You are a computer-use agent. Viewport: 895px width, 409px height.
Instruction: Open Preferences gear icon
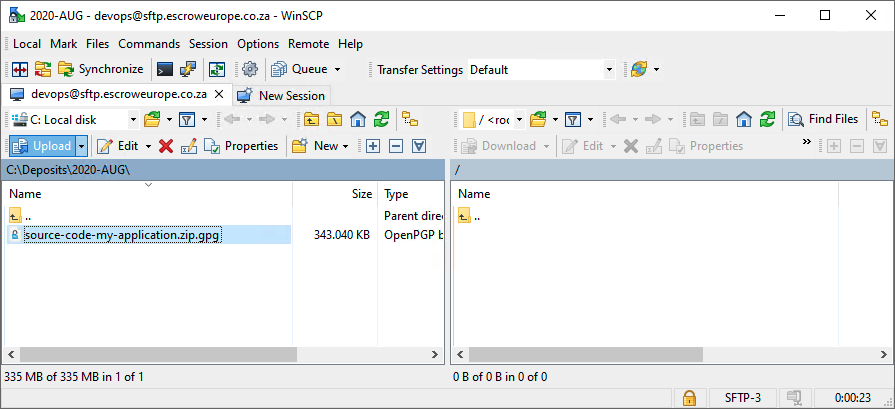[249, 70]
